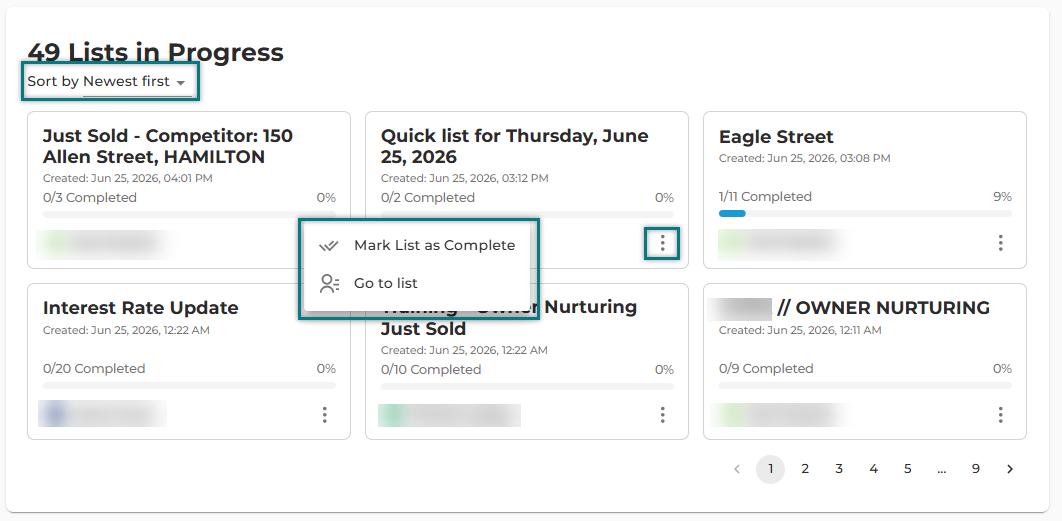
Task: Go to next page with right chevron
Action: (1010, 469)
